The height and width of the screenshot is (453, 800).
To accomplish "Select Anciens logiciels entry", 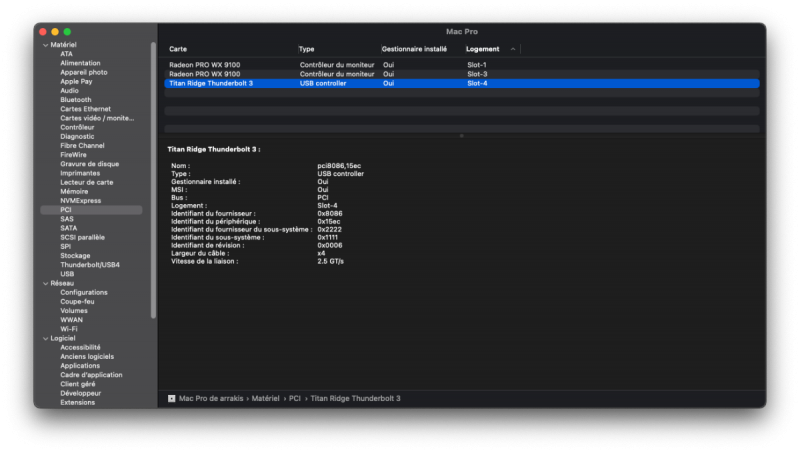I will [x=87, y=357].
